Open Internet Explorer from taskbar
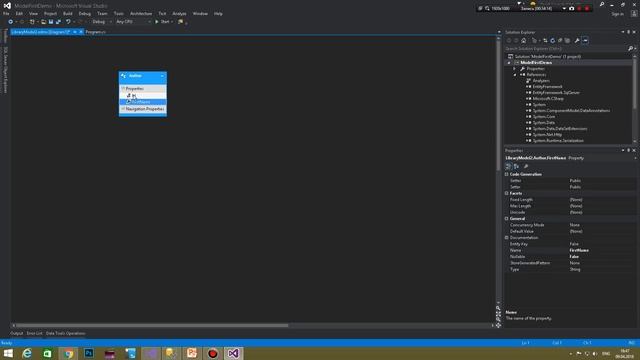640x360 pixels. point(27,353)
